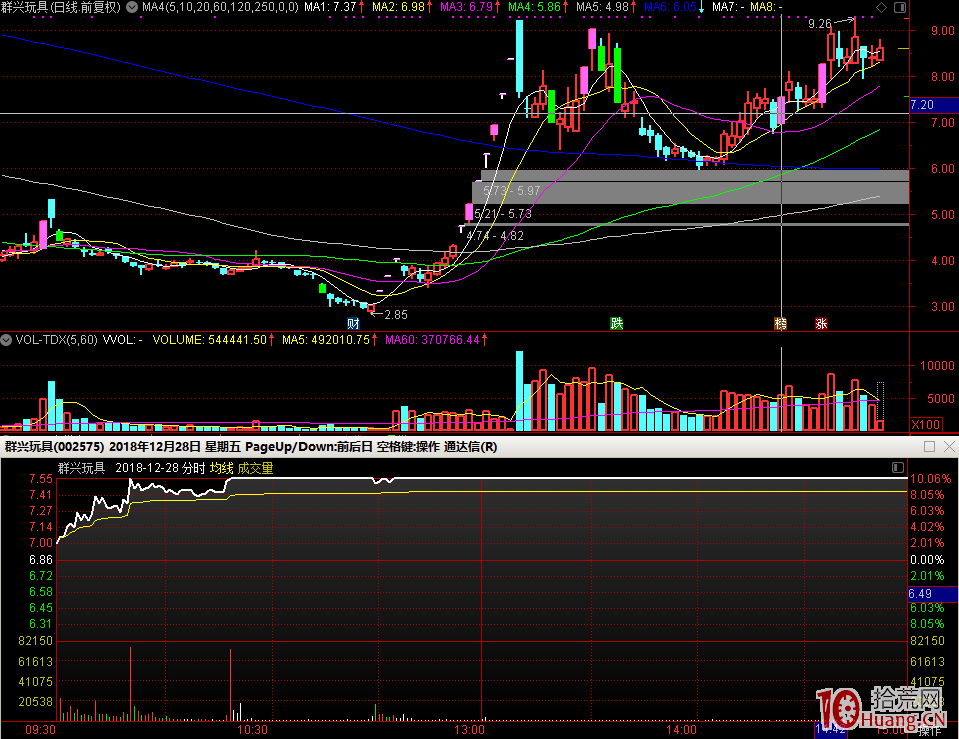Maximize the intraday popup window
Screen dimensions: 959x739
click(929, 447)
